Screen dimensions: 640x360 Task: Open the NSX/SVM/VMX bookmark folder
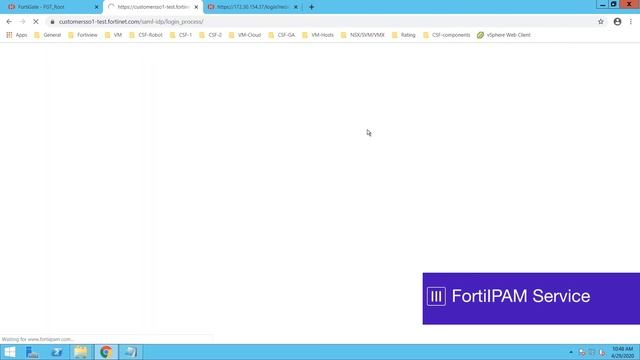363,35
